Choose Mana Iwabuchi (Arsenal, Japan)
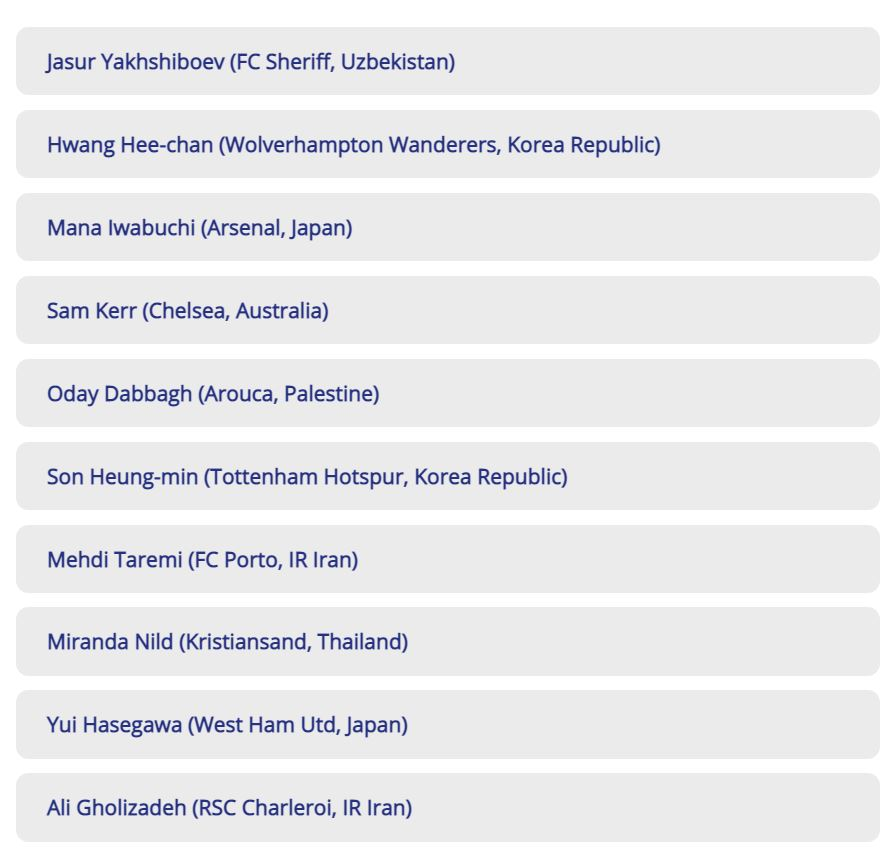 click(x=200, y=228)
